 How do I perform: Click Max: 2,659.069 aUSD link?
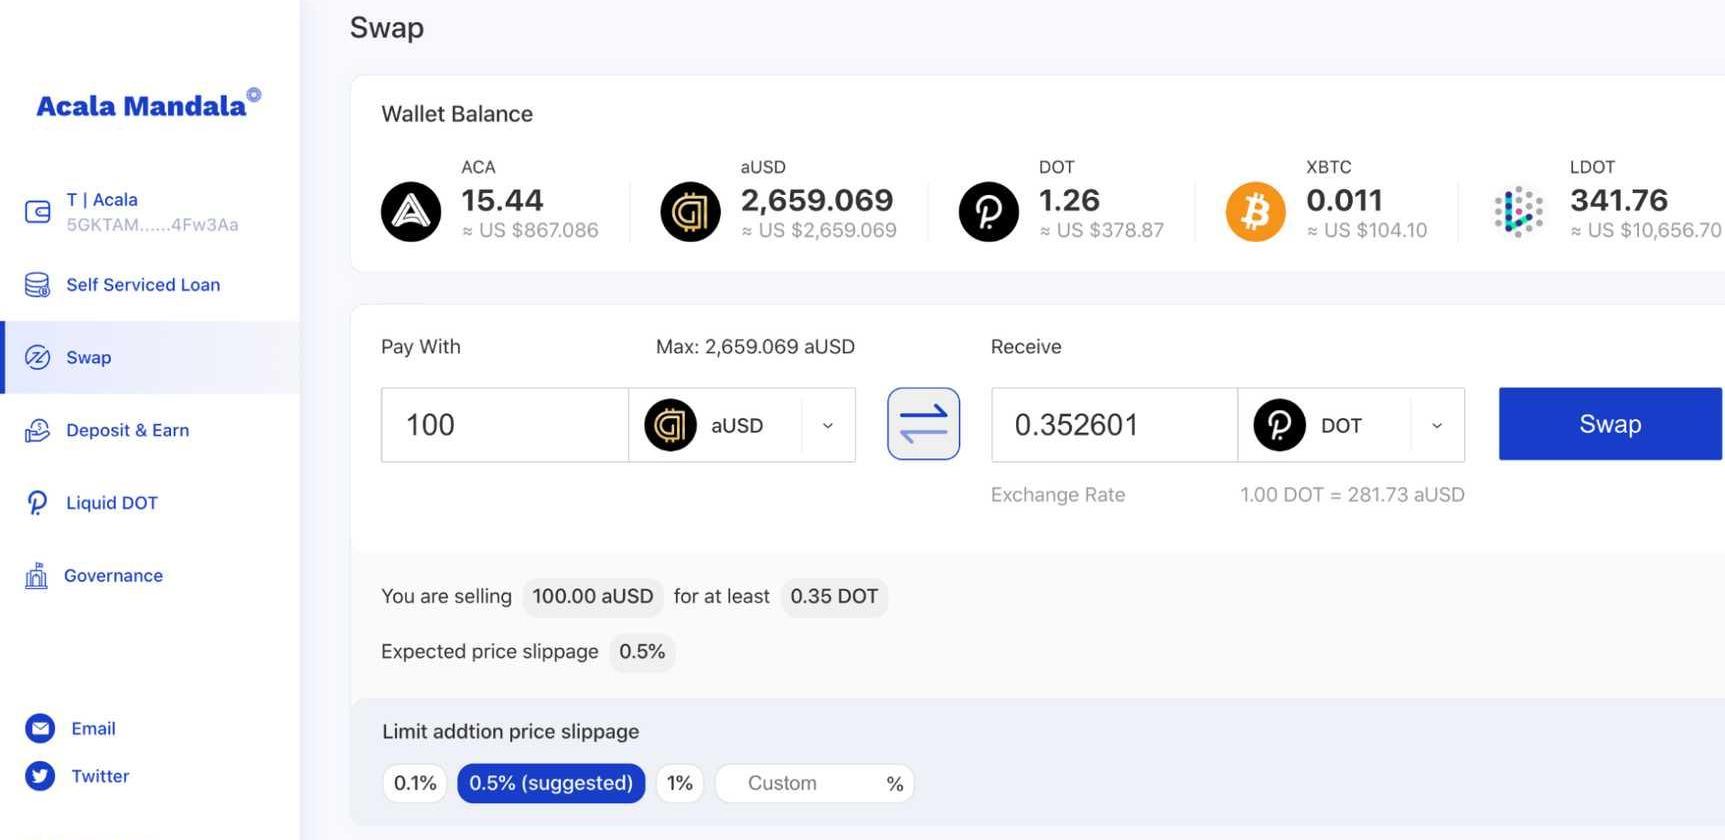click(x=755, y=347)
